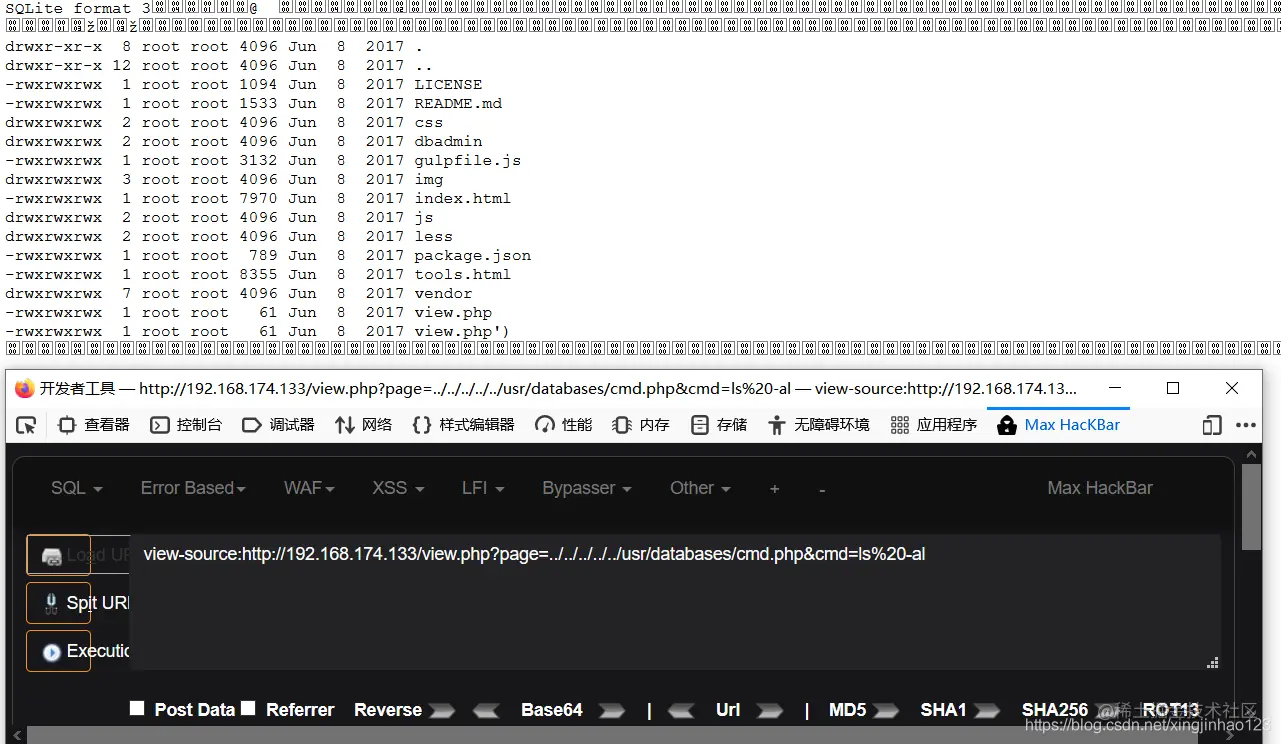Viewport: 1281px width, 744px height.
Task: Expand the SQL dropdown in HackBar
Action: coord(77,488)
